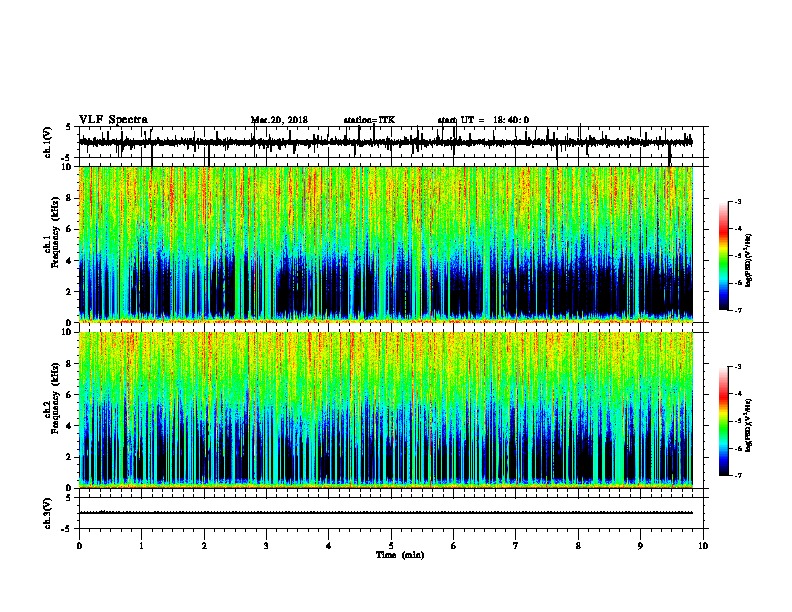Click the "Time (min)" axis title
Viewport: 792px width, 612px height.
click(400, 555)
